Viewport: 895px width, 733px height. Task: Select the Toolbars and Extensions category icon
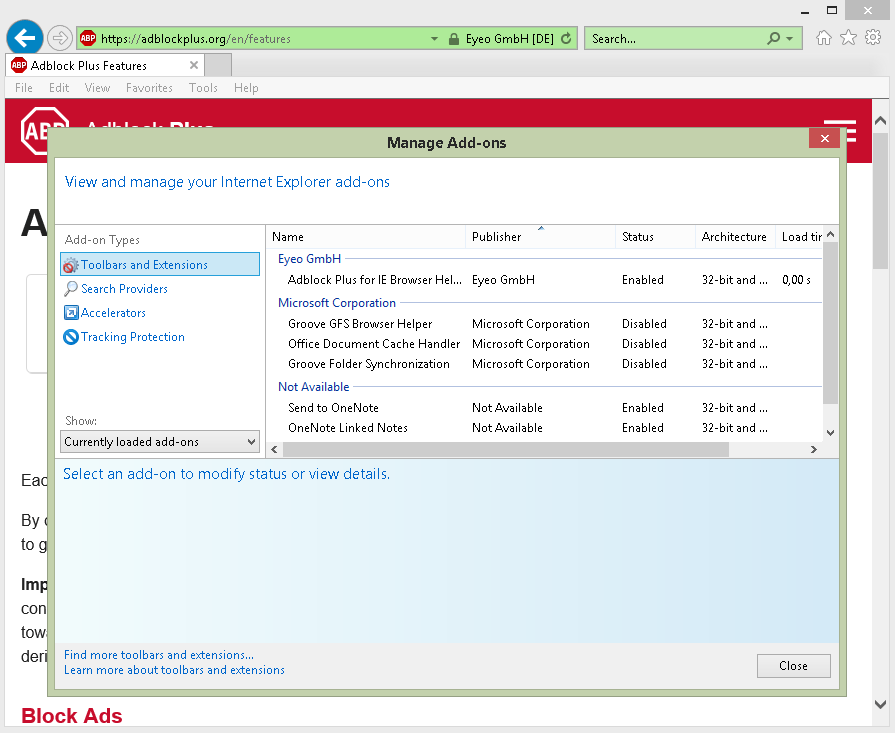72,264
